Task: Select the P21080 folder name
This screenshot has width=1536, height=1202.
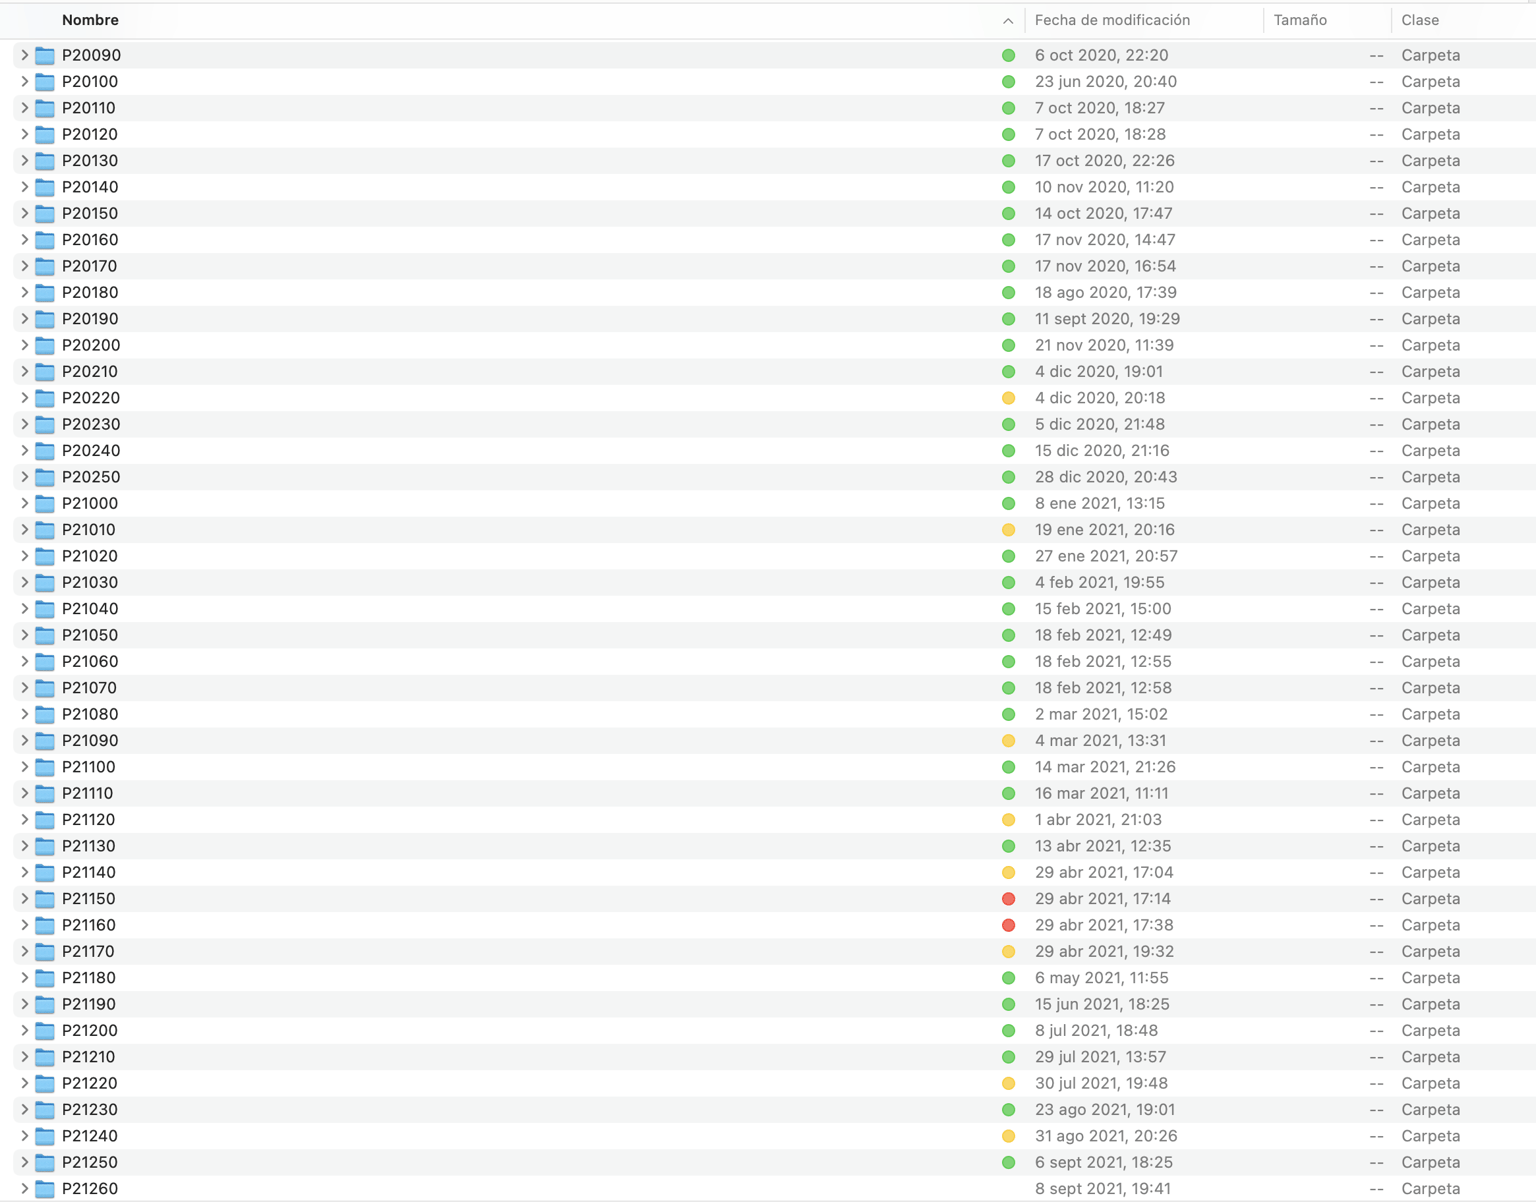Action: click(x=90, y=714)
